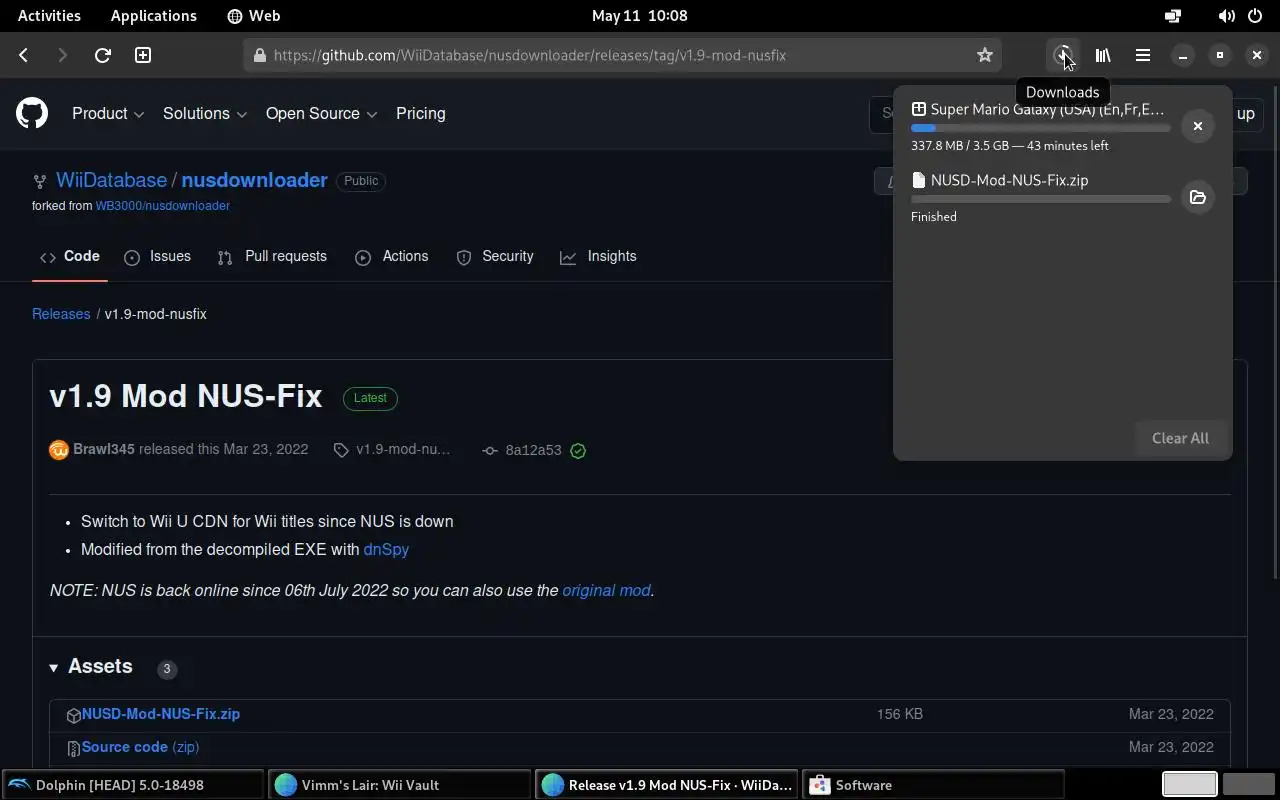The height and width of the screenshot is (800, 1280).
Task: Click the Releases breadcrumb link
Action: point(61,314)
